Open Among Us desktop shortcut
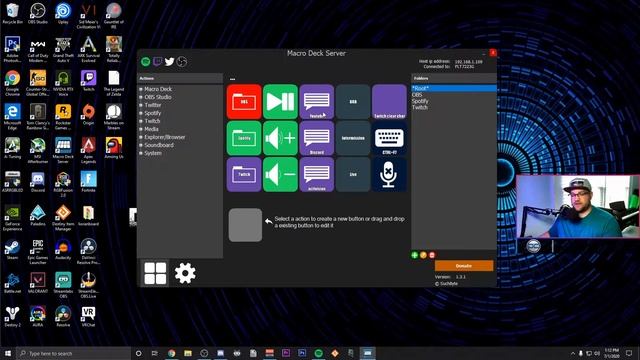Screen dimensions: 640x360 coord(113,148)
